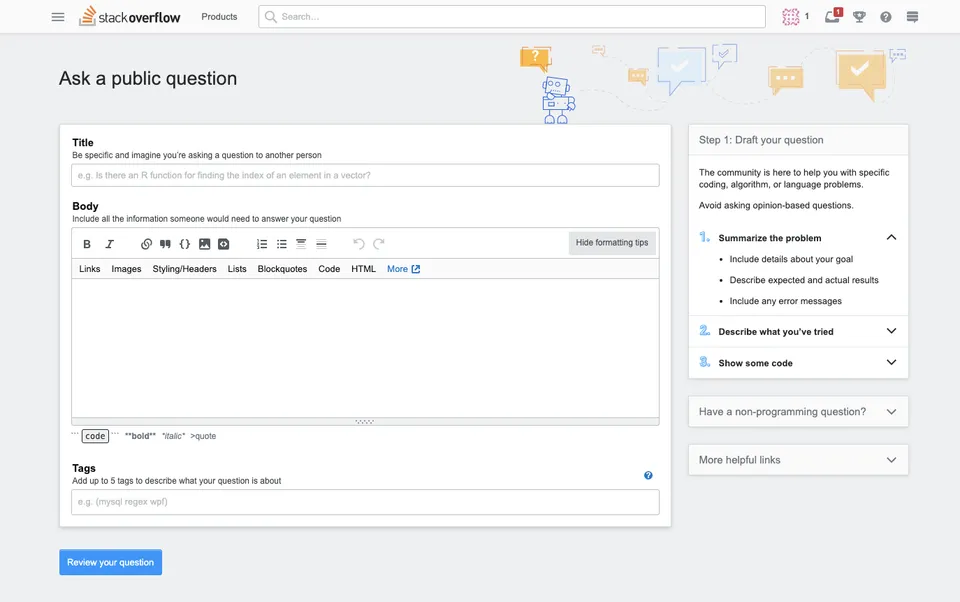The image size is (960, 602).
Task: Insert a blockquote via quote icon
Action: pyautogui.click(x=165, y=244)
